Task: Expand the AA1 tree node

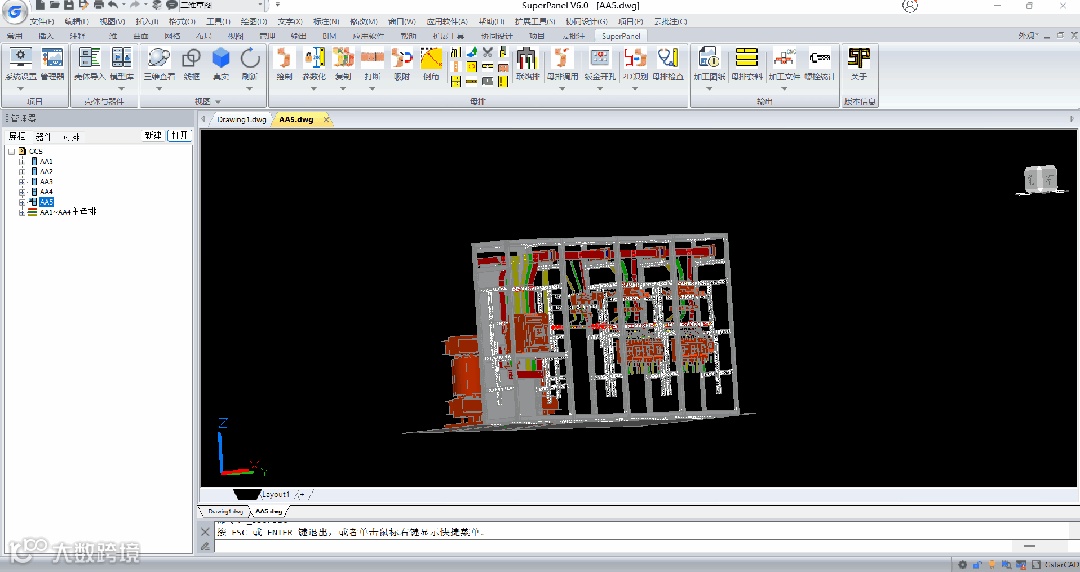Action: [x=22, y=161]
